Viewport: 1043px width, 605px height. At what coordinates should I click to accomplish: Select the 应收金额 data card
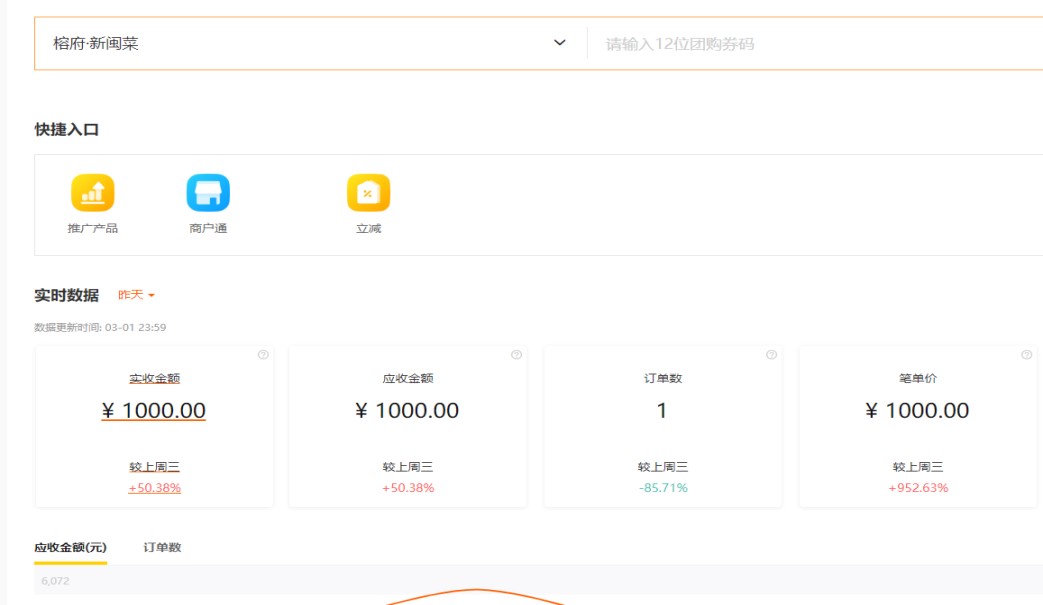tap(407, 427)
